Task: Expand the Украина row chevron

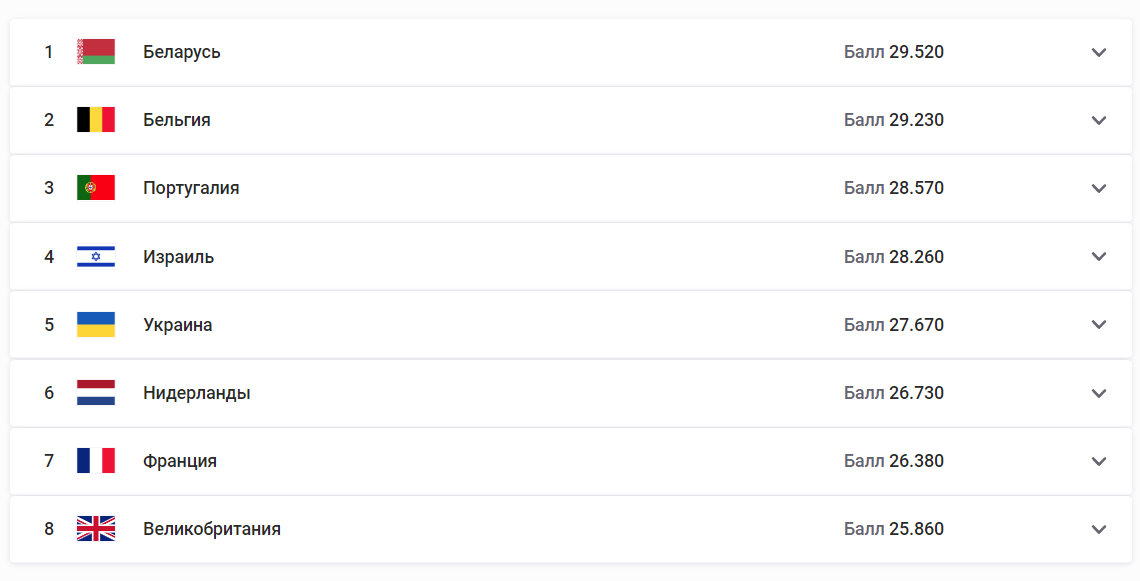Action: point(1099,324)
